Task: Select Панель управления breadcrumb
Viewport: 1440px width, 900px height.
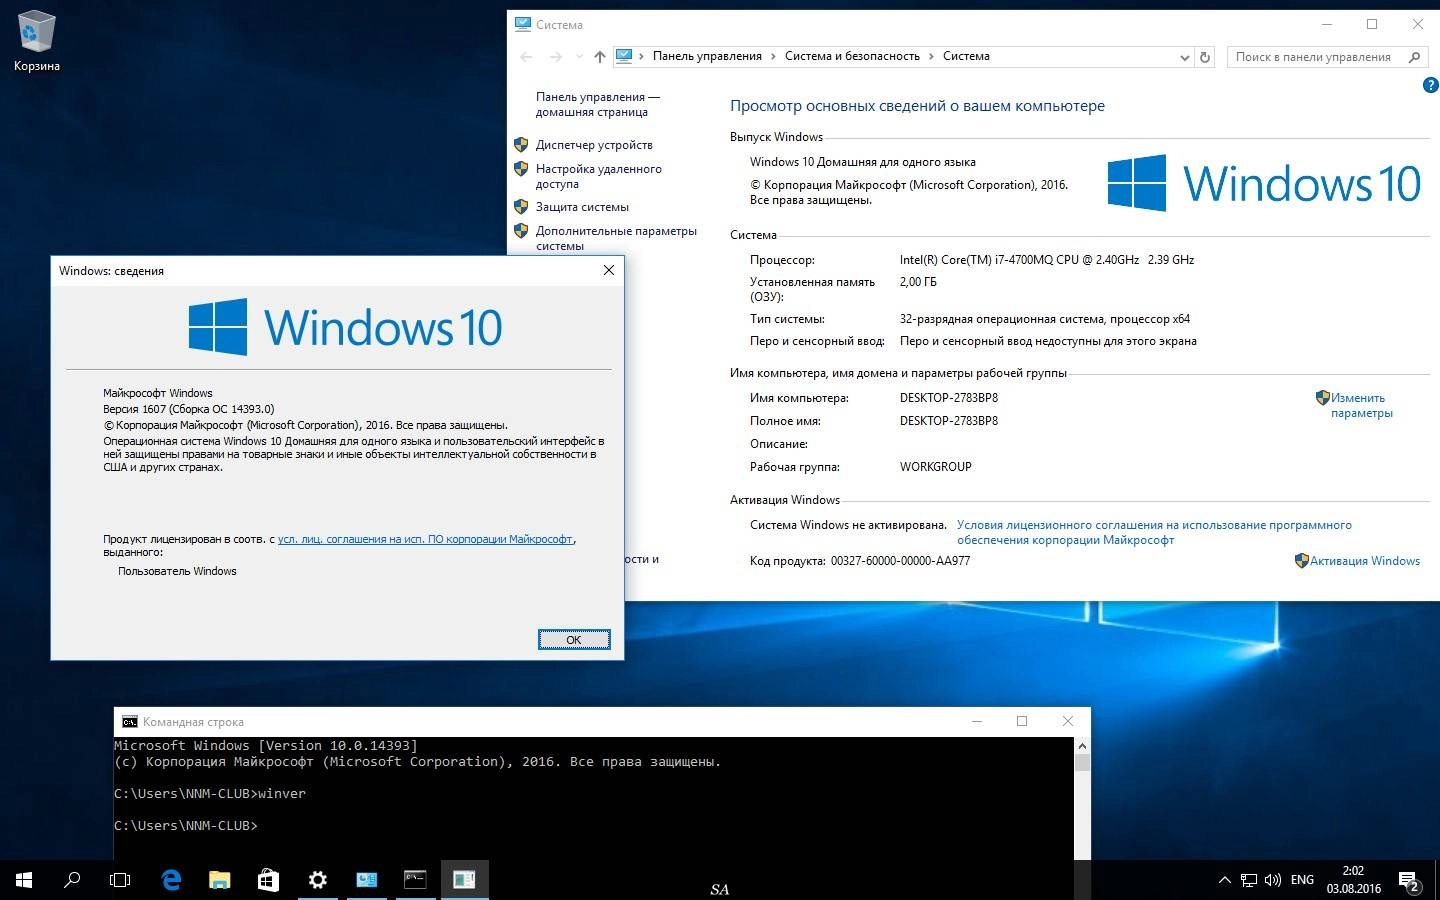Action: 707,56
